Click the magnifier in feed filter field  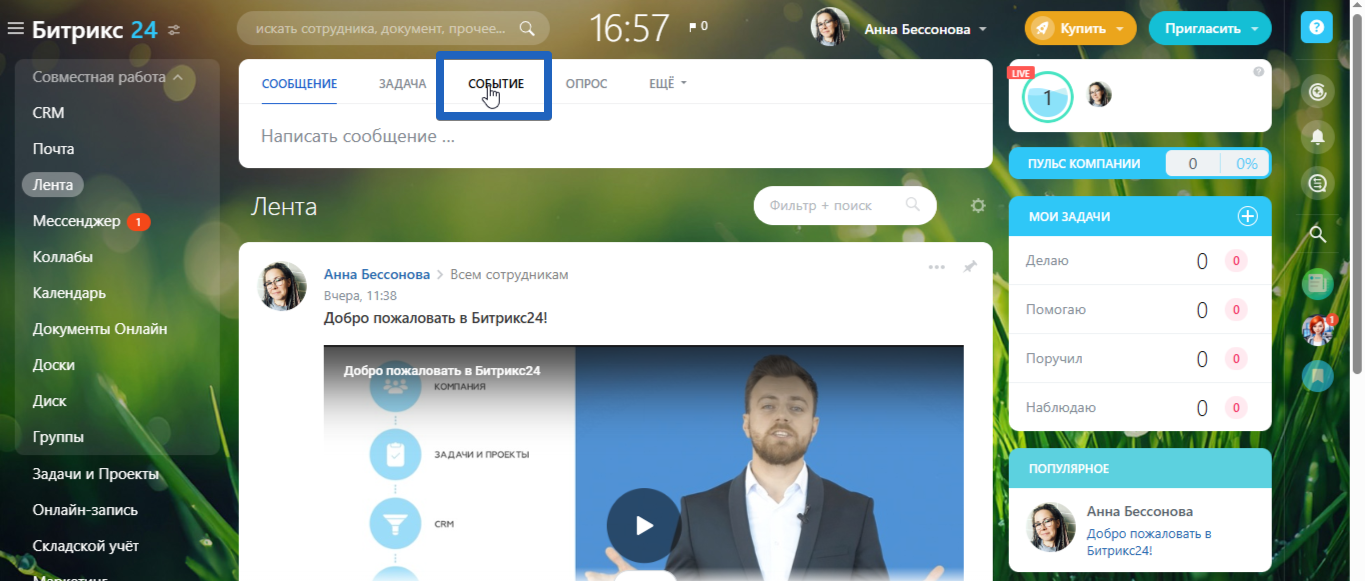click(x=912, y=204)
